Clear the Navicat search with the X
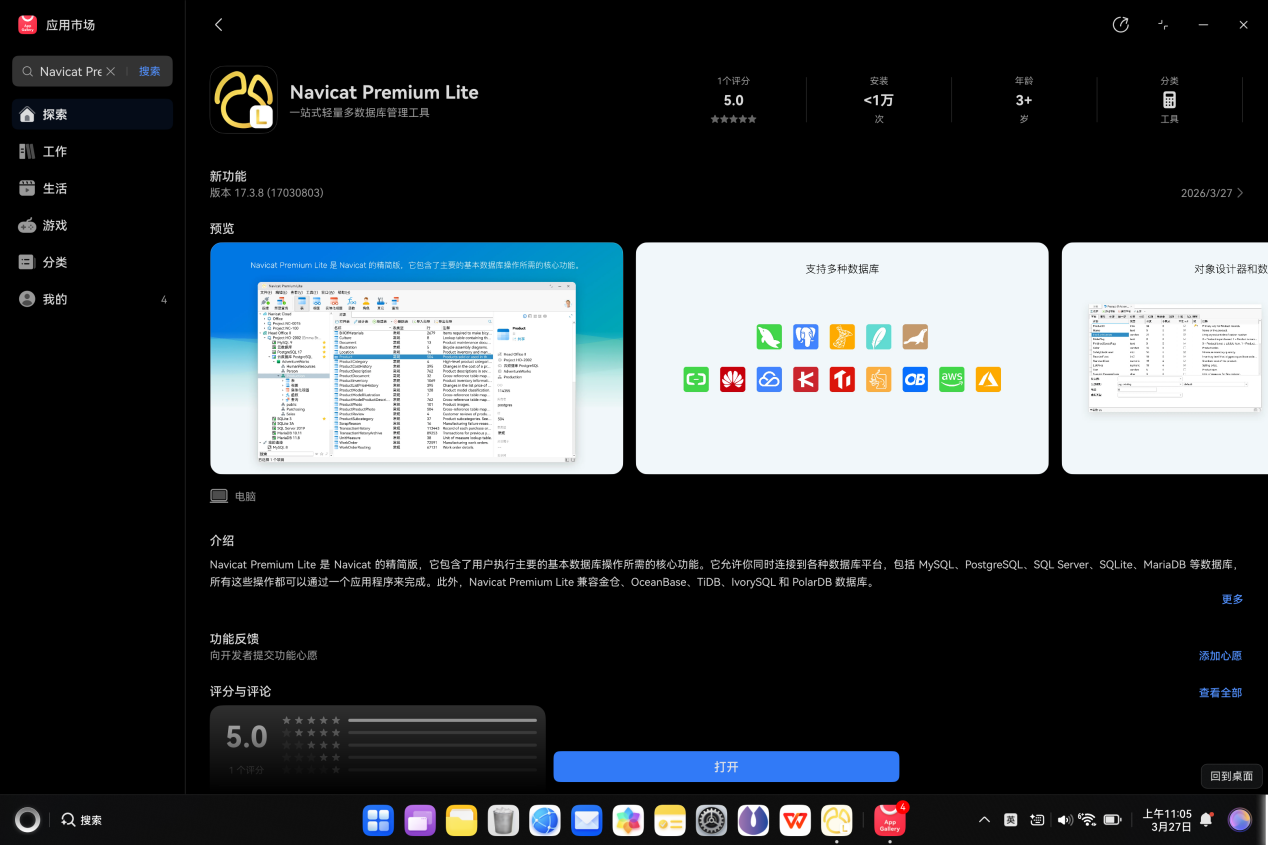Viewport: 1268px width, 845px height. pos(111,71)
